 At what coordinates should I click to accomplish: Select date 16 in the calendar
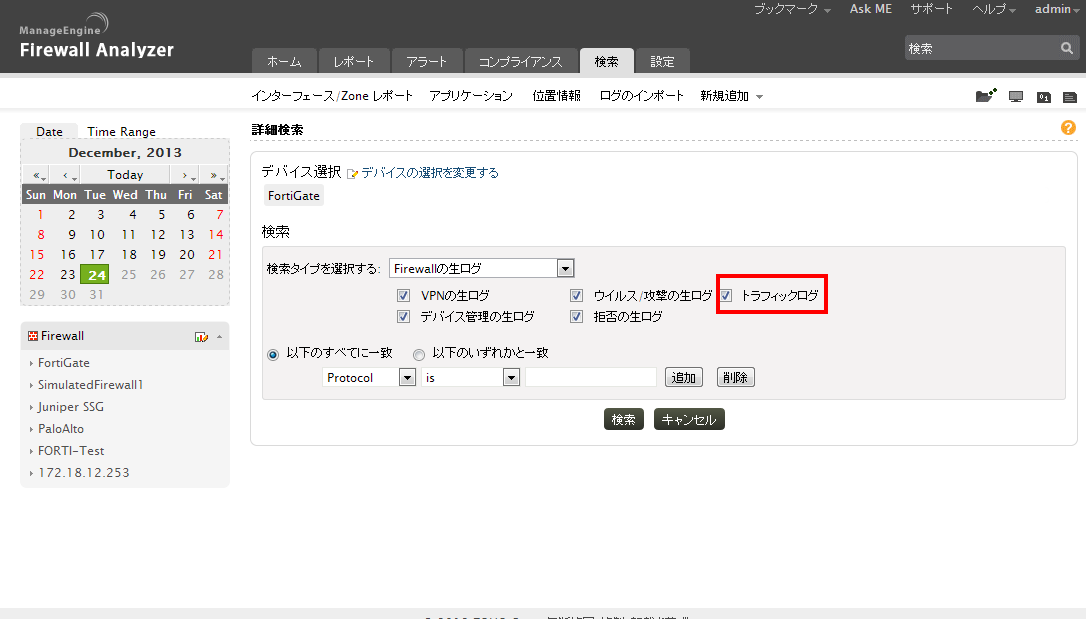pos(68,255)
